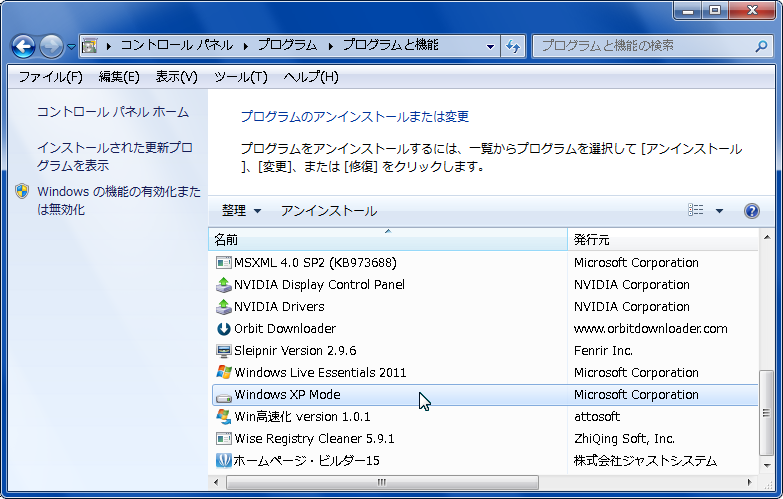Screen dimensions: 783x499
Task: Click the horizontal scrollbar left arrow
Action: coord(216,483)
